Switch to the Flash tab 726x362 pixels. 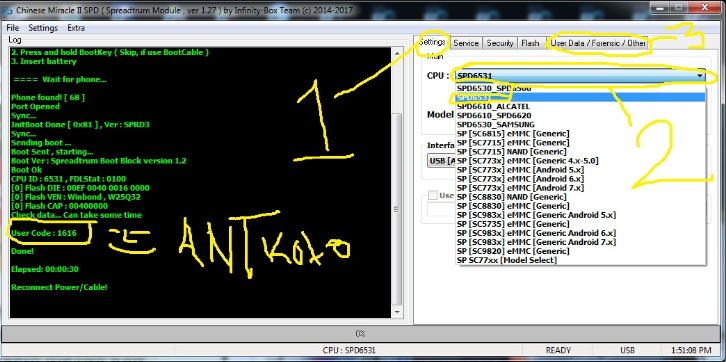[530, 43]
